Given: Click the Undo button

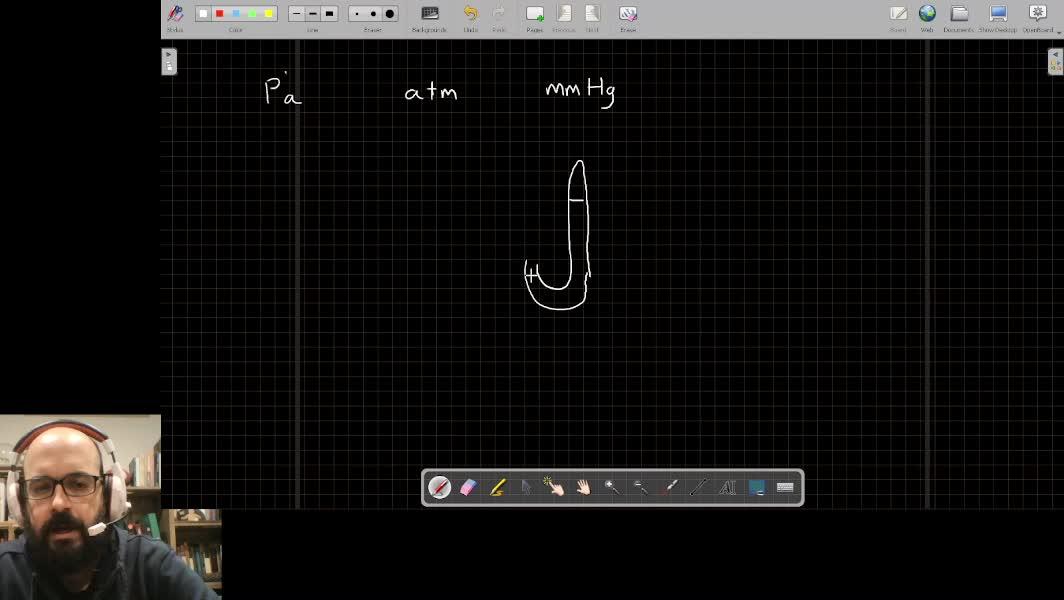Looking at the screenshot, I should click(x=470, y=15).
